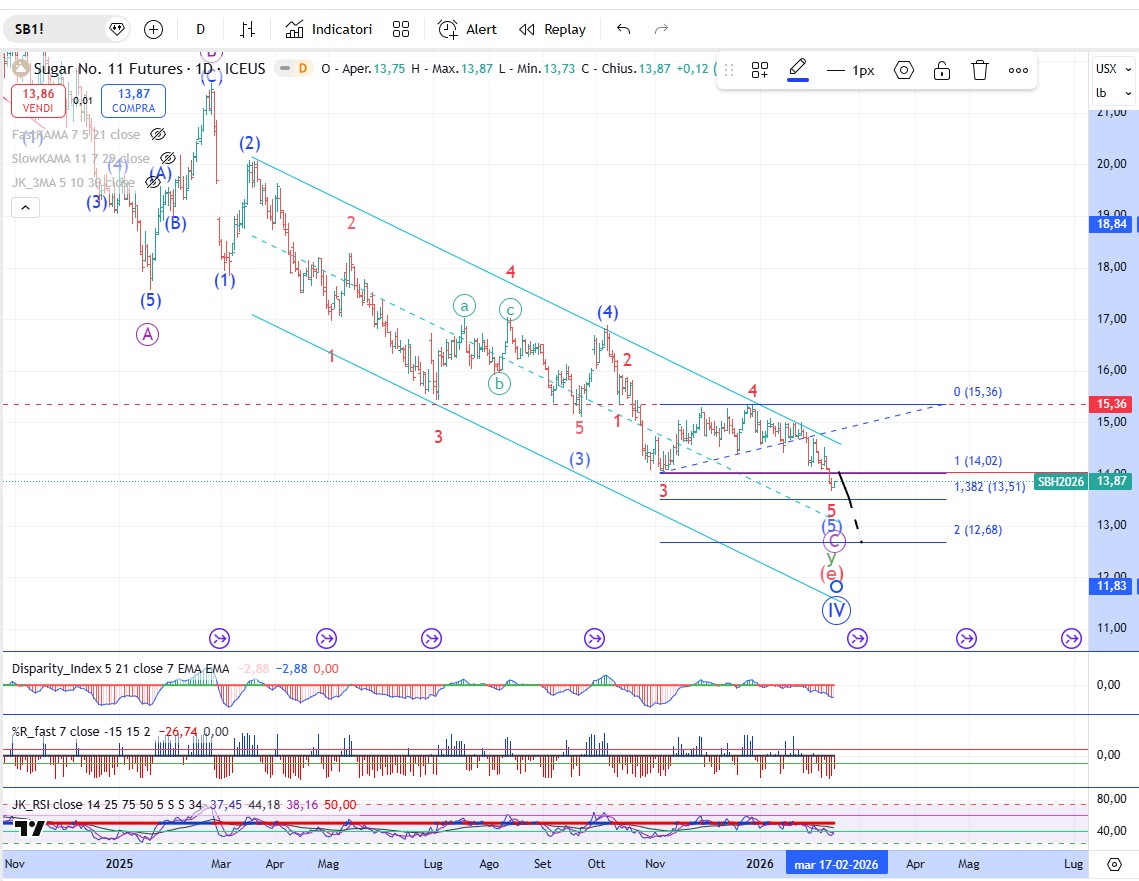Toggle visibility of JK_3MA indicator

click(152, 182)
